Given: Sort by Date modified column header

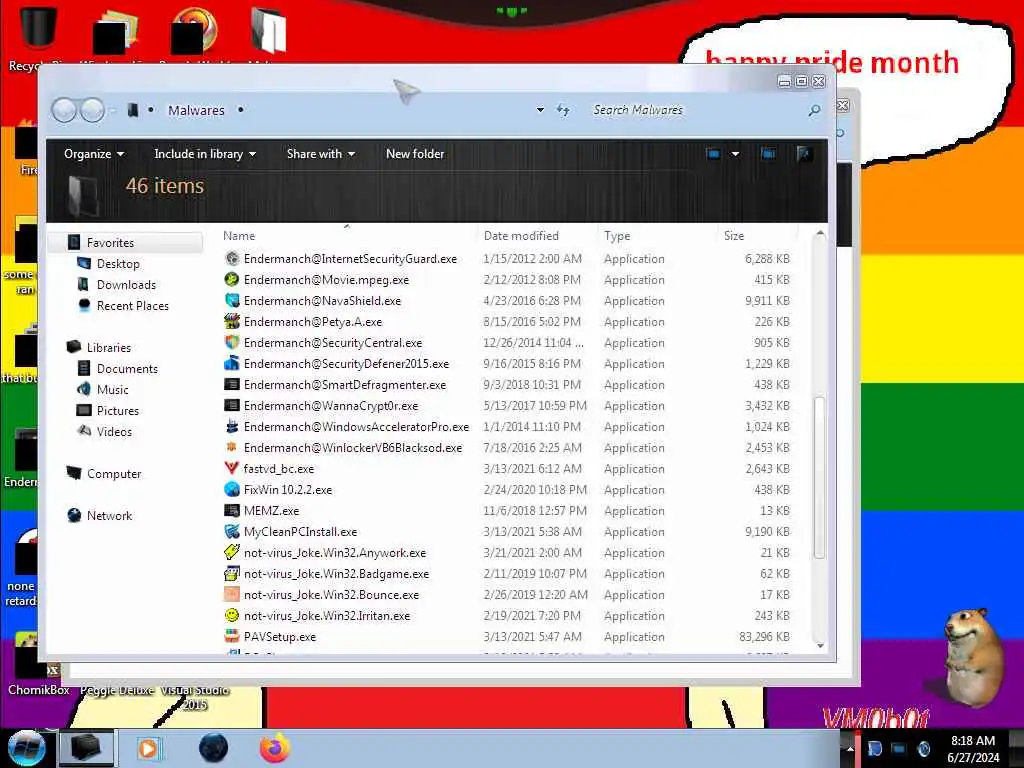Looking at the screenshot, I should point(521,236).
